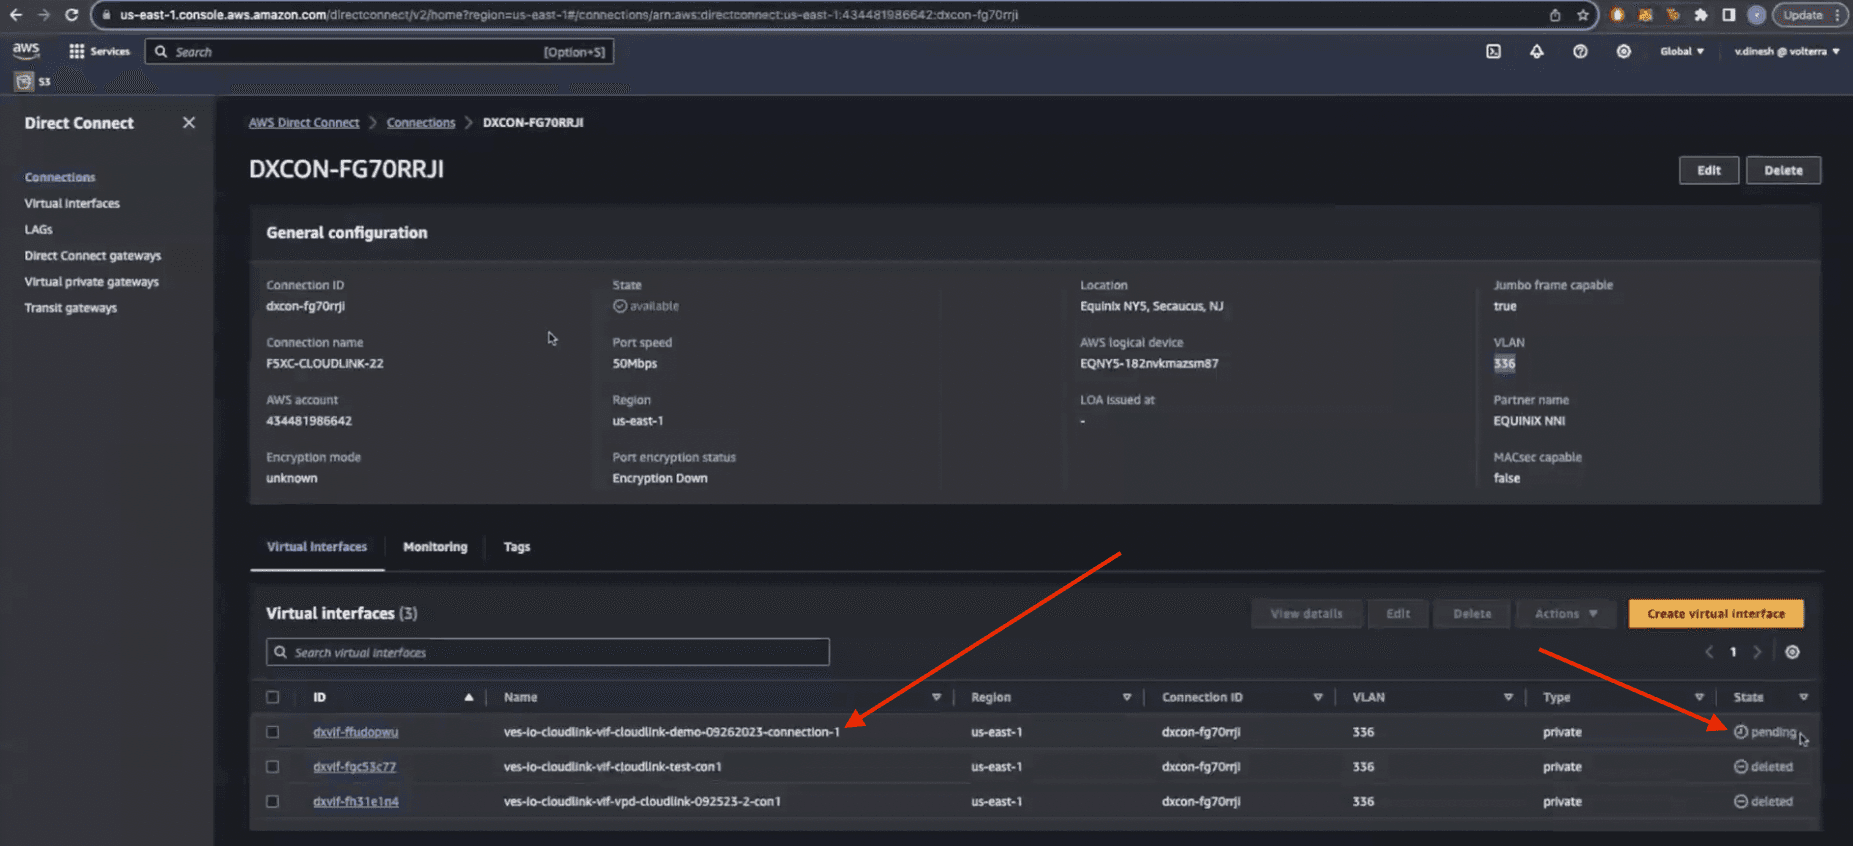Close the Direct Connect sidebar
This screenshot has height=846, width=1853.
click(189, 122)
